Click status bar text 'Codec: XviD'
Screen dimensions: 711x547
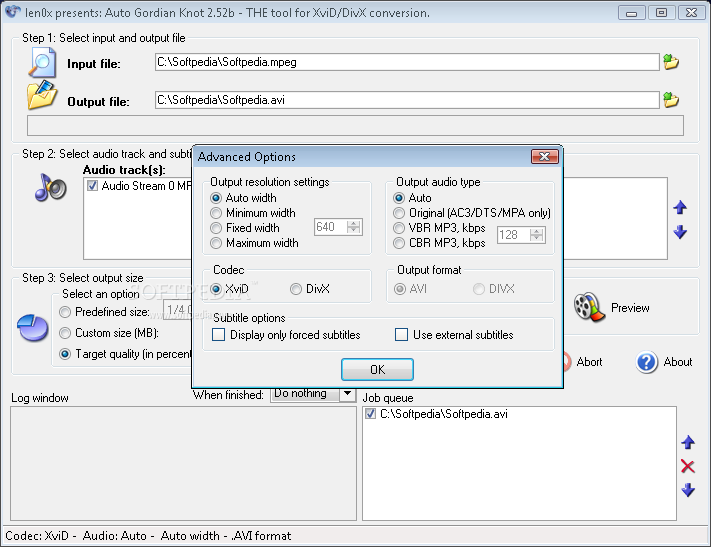[x=37, y=536]
